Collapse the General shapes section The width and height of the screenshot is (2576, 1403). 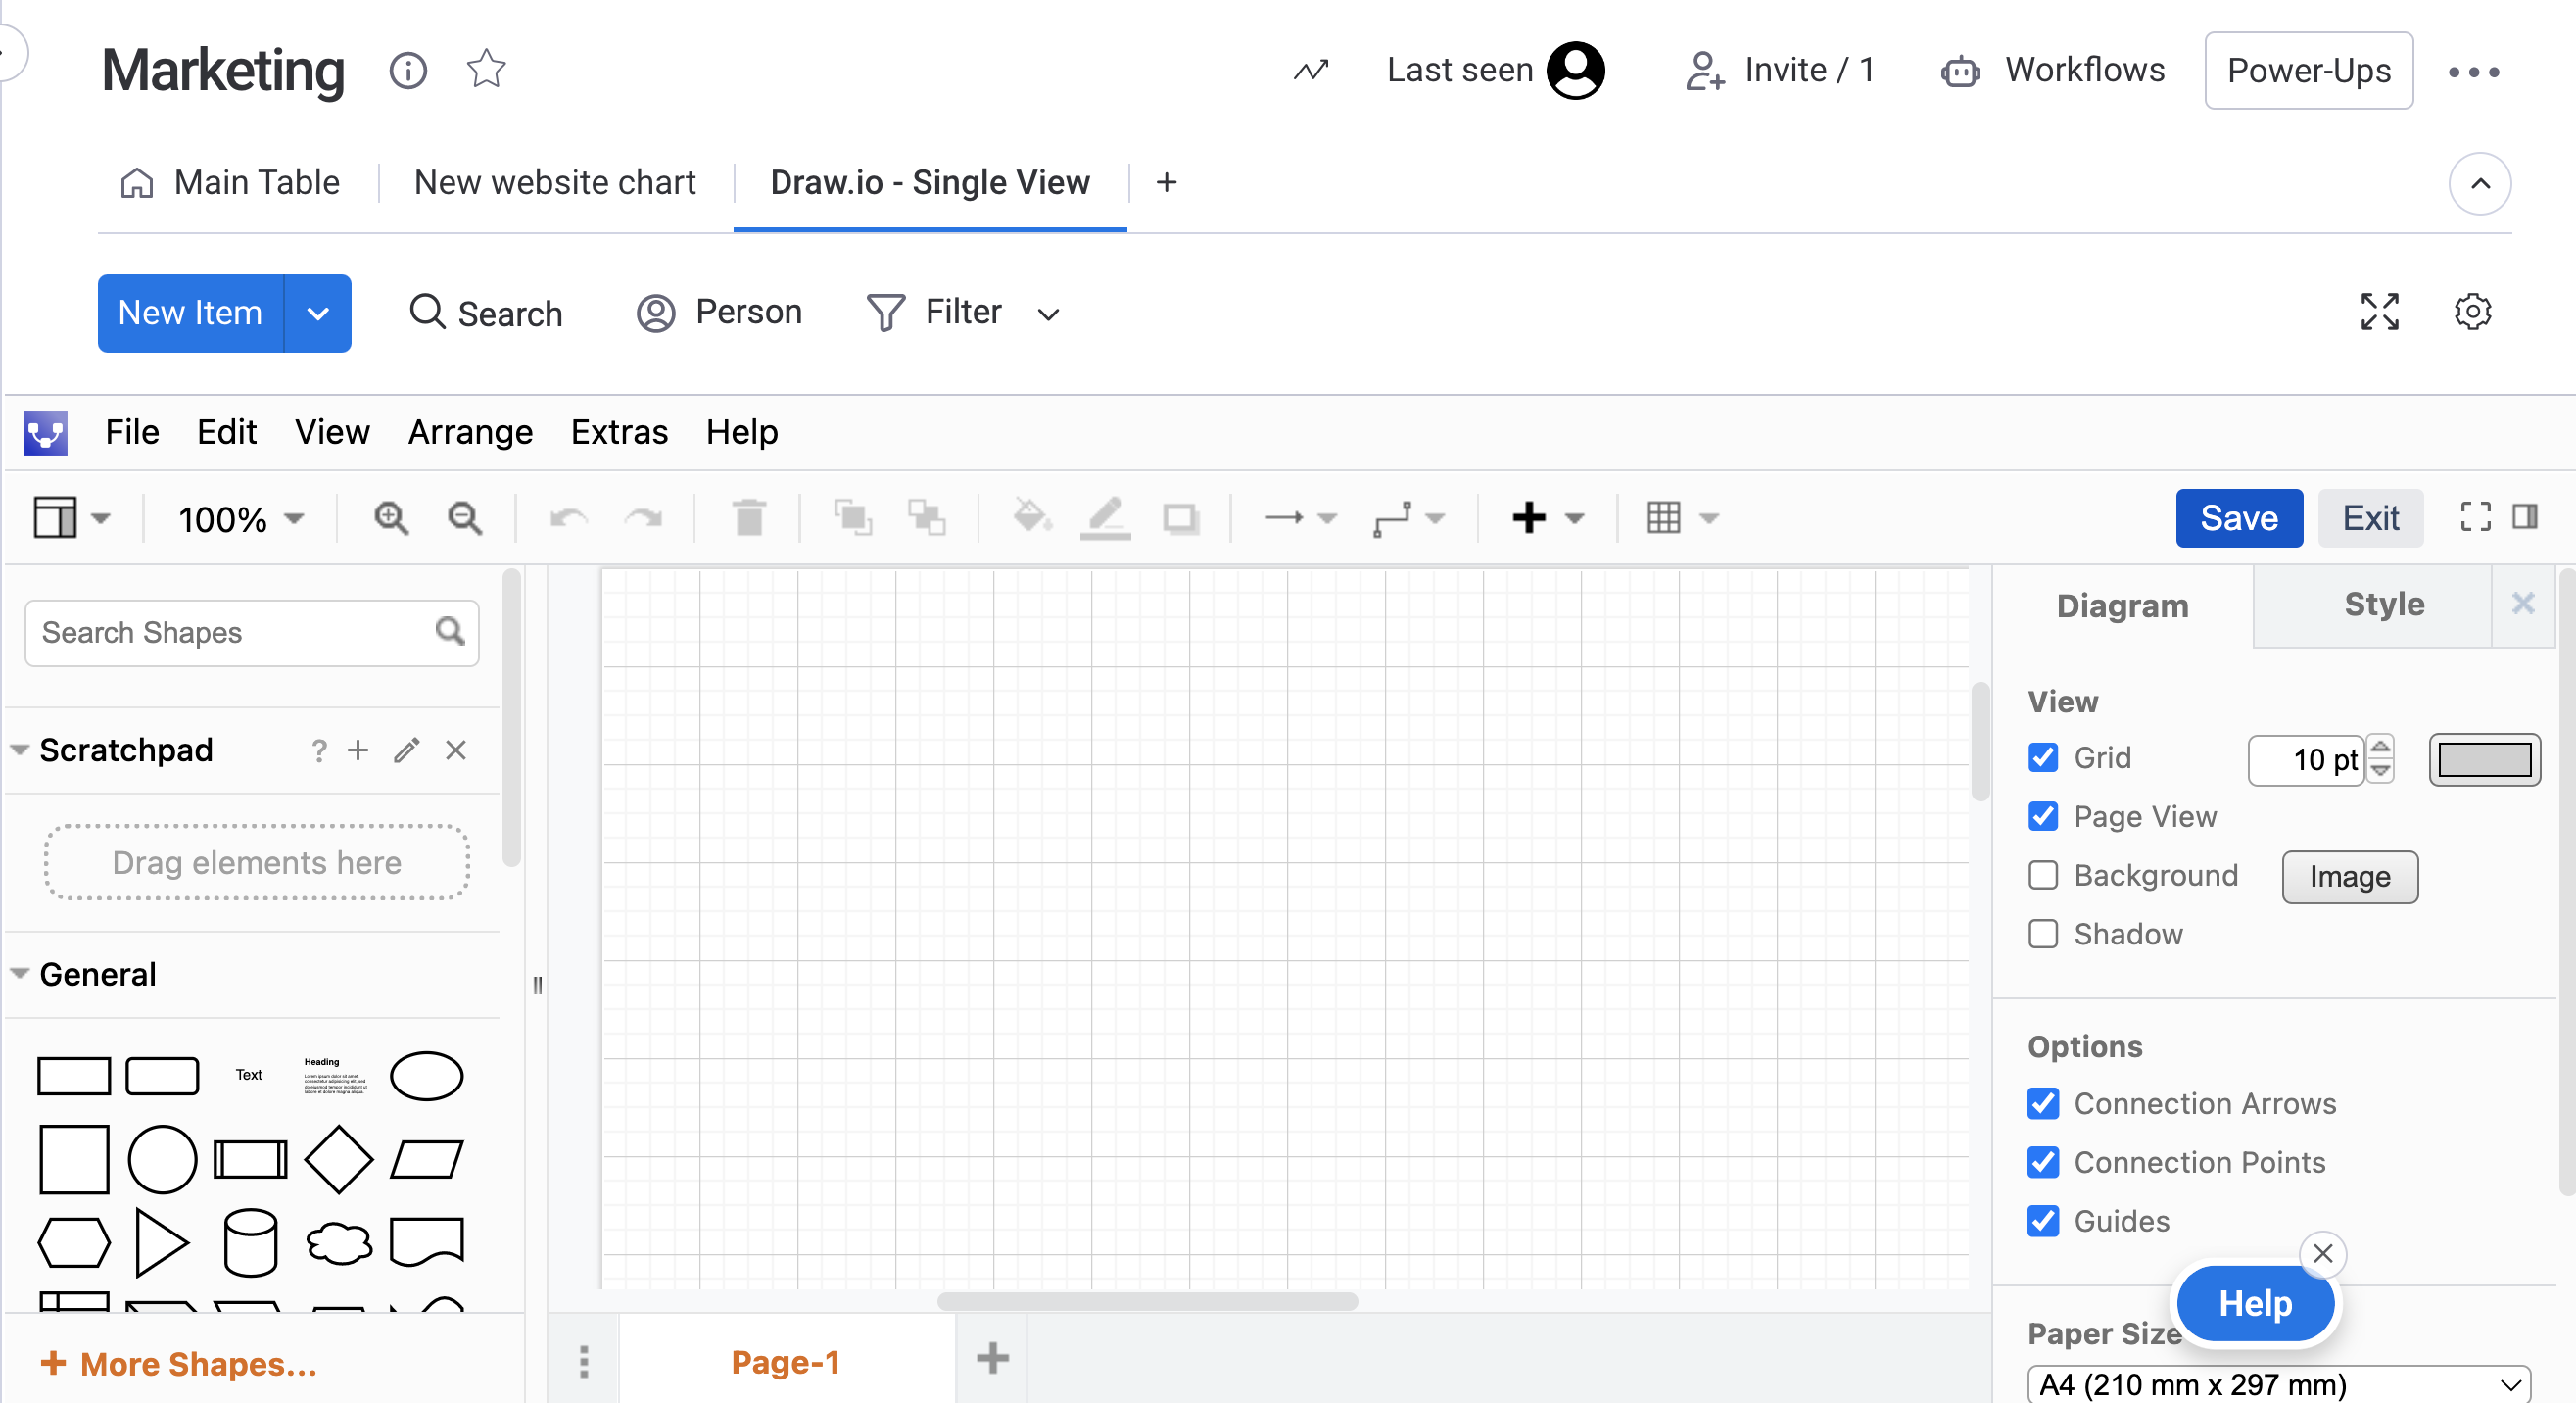[x=20, y=974]
